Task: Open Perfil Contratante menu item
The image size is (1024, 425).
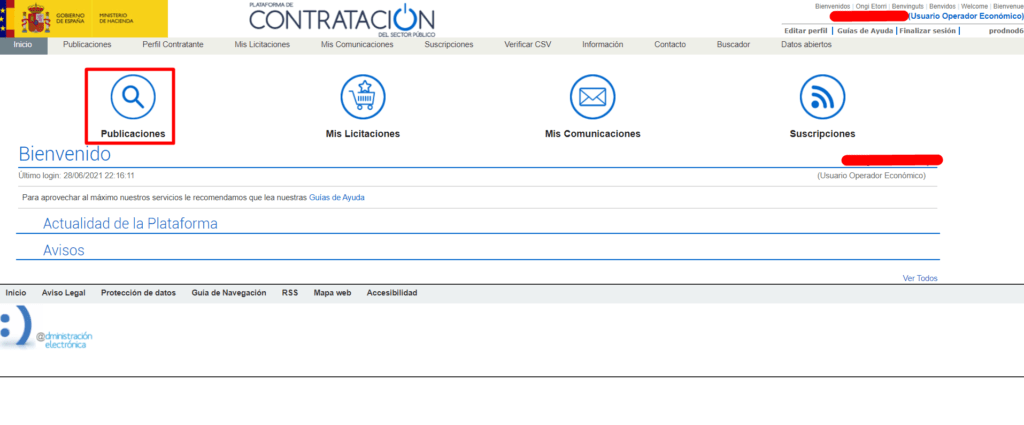Action: click(x=172, y=45)
